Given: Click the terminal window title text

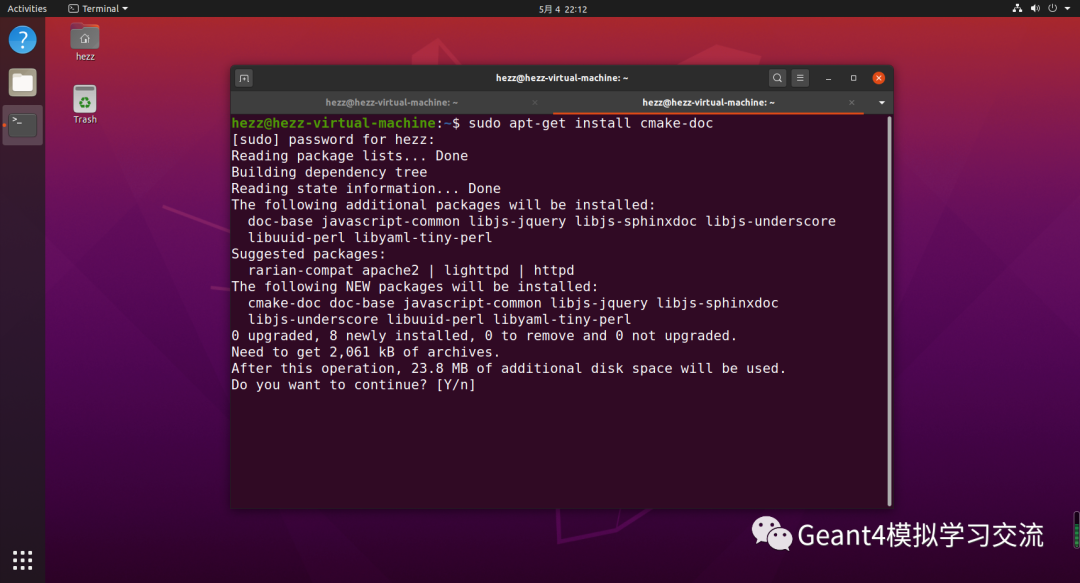Looking at the screenshot, I should tap(562, 78).
